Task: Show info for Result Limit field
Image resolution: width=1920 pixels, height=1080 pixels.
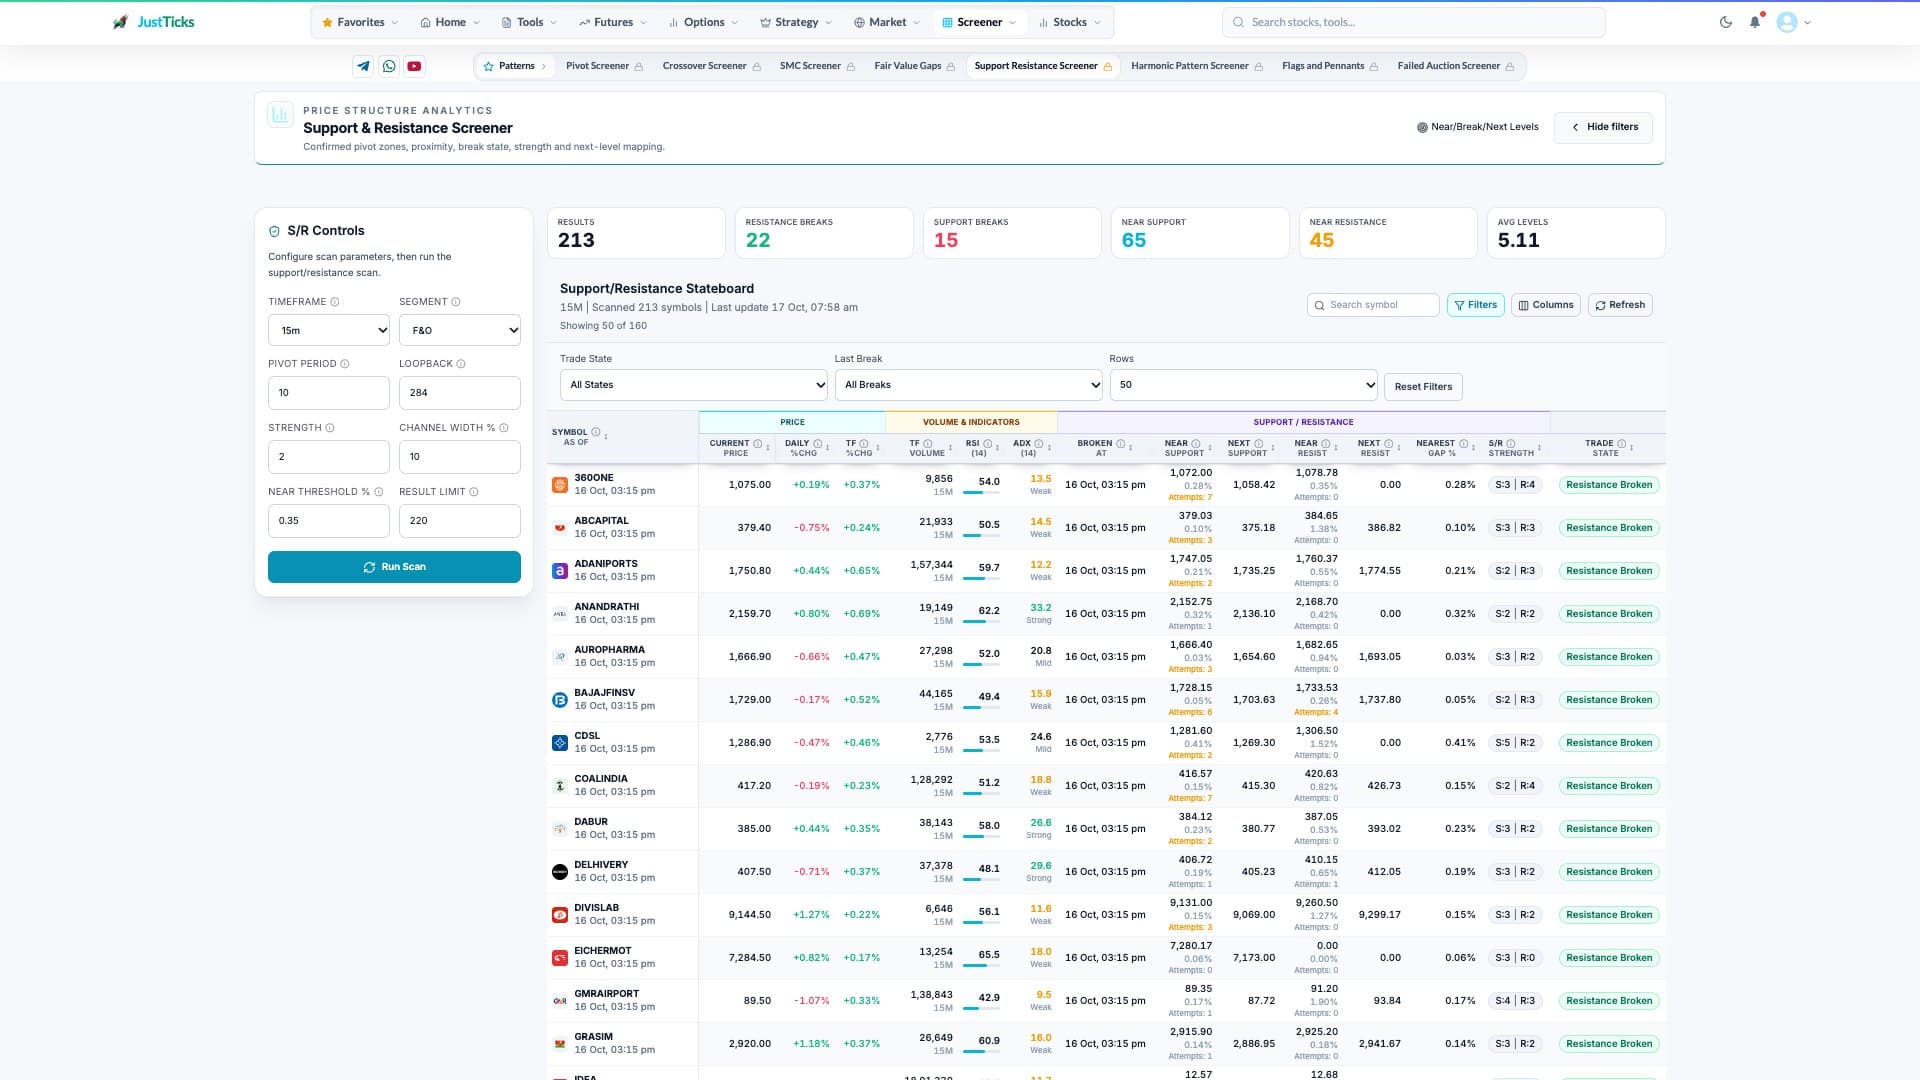Action: [x=474, y=492]
